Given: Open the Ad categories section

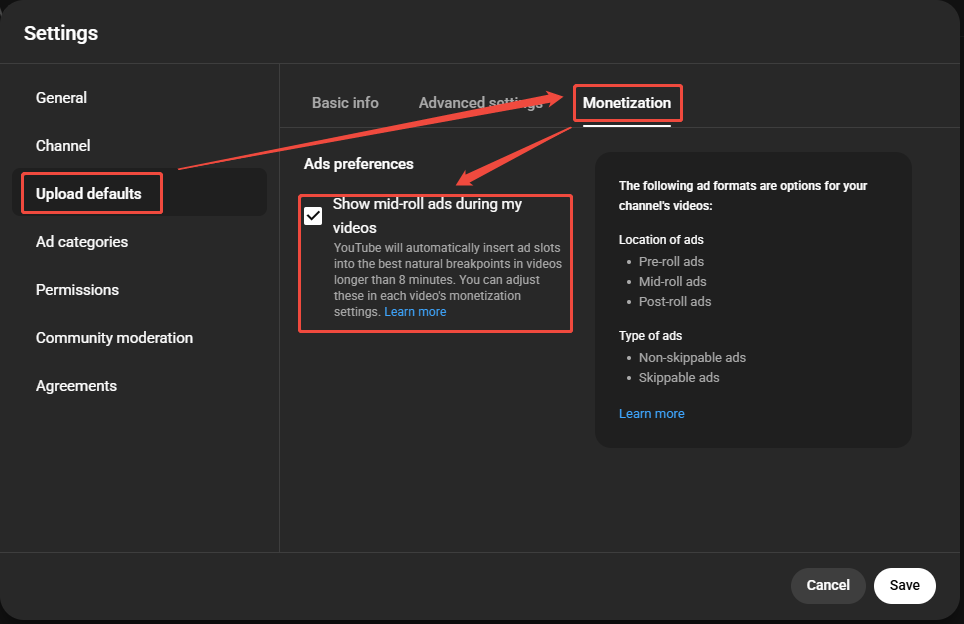Looking at the screenshot, I should pyautogui.click(x=81, y=241).
